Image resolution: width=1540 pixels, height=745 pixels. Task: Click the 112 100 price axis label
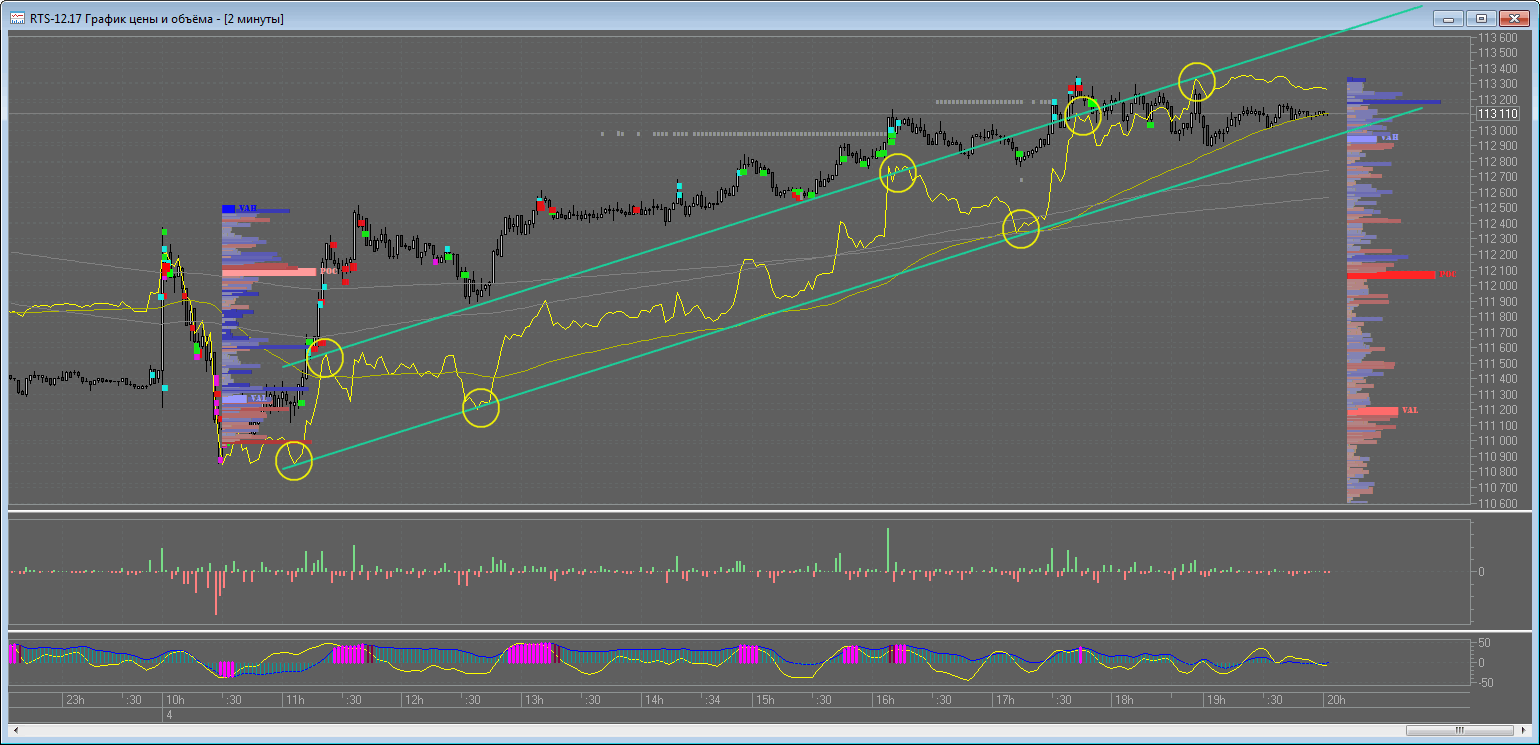[1498, 270]
